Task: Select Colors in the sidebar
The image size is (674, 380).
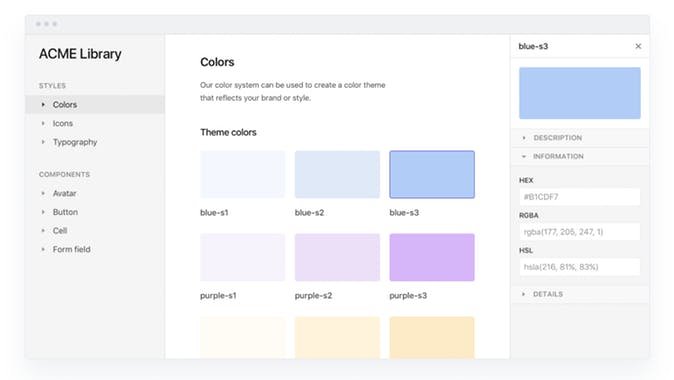Action: pos(95,104)
